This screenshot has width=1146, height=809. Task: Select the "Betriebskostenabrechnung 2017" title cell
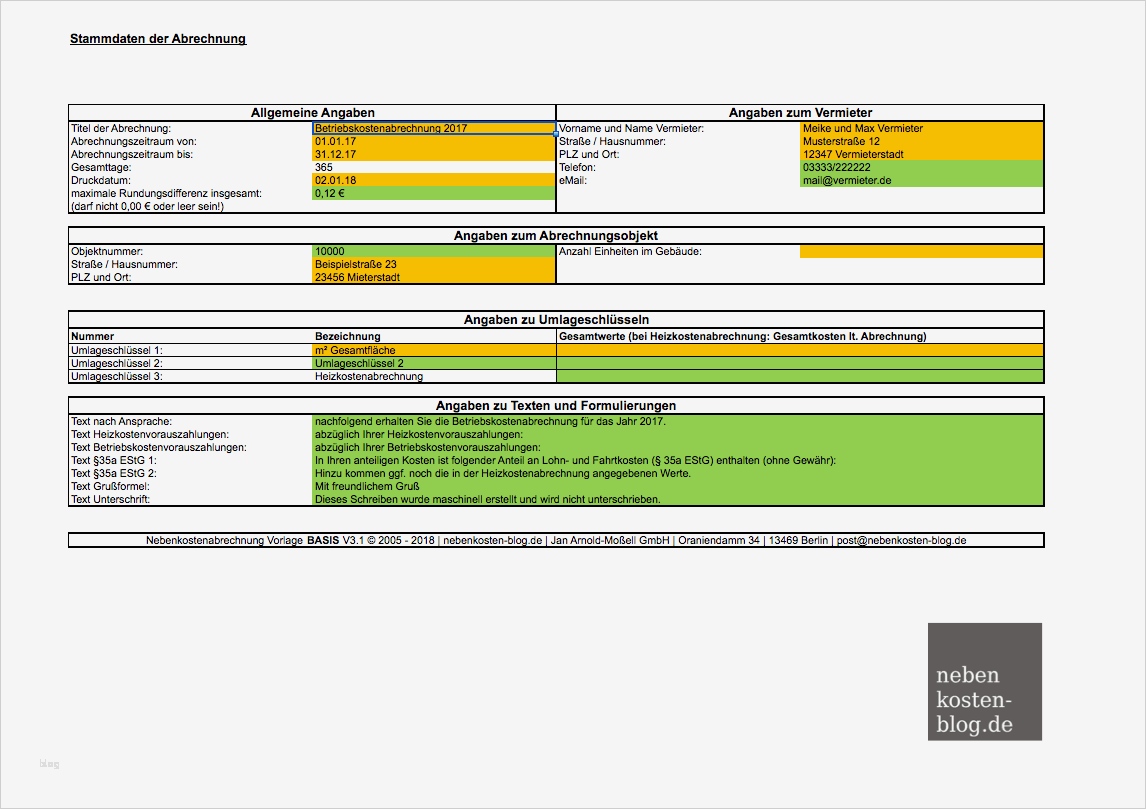[x=430, y=129]
